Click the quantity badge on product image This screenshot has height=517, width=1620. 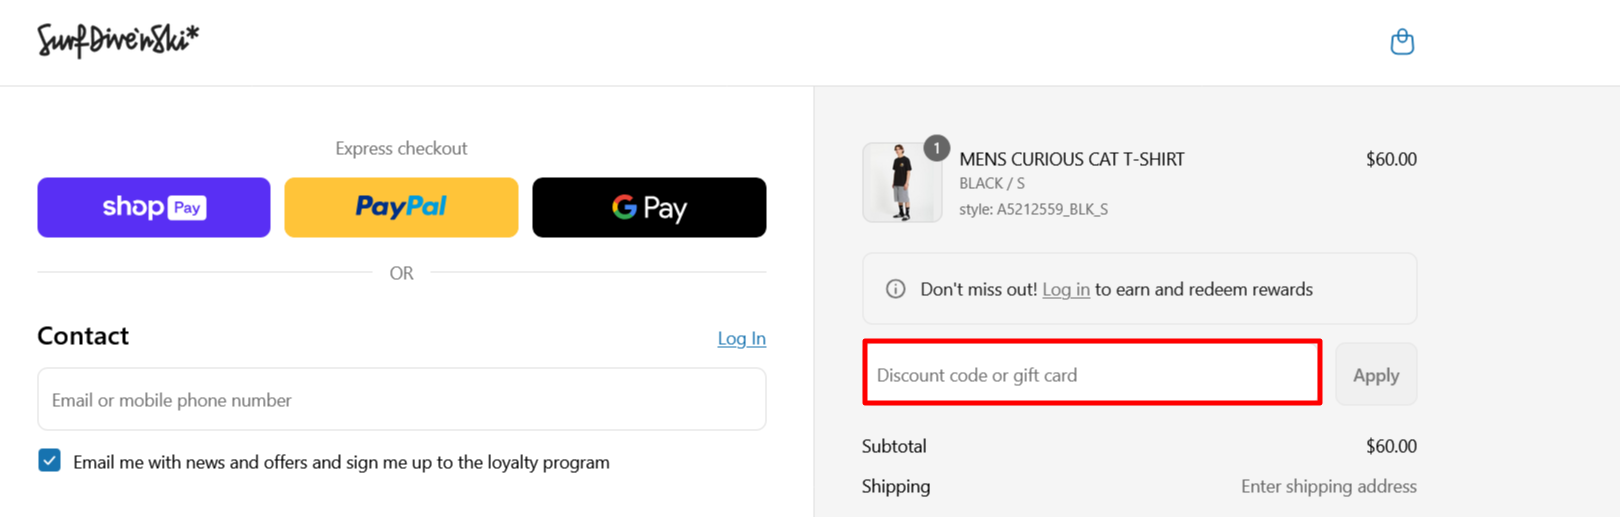point(936,148)
